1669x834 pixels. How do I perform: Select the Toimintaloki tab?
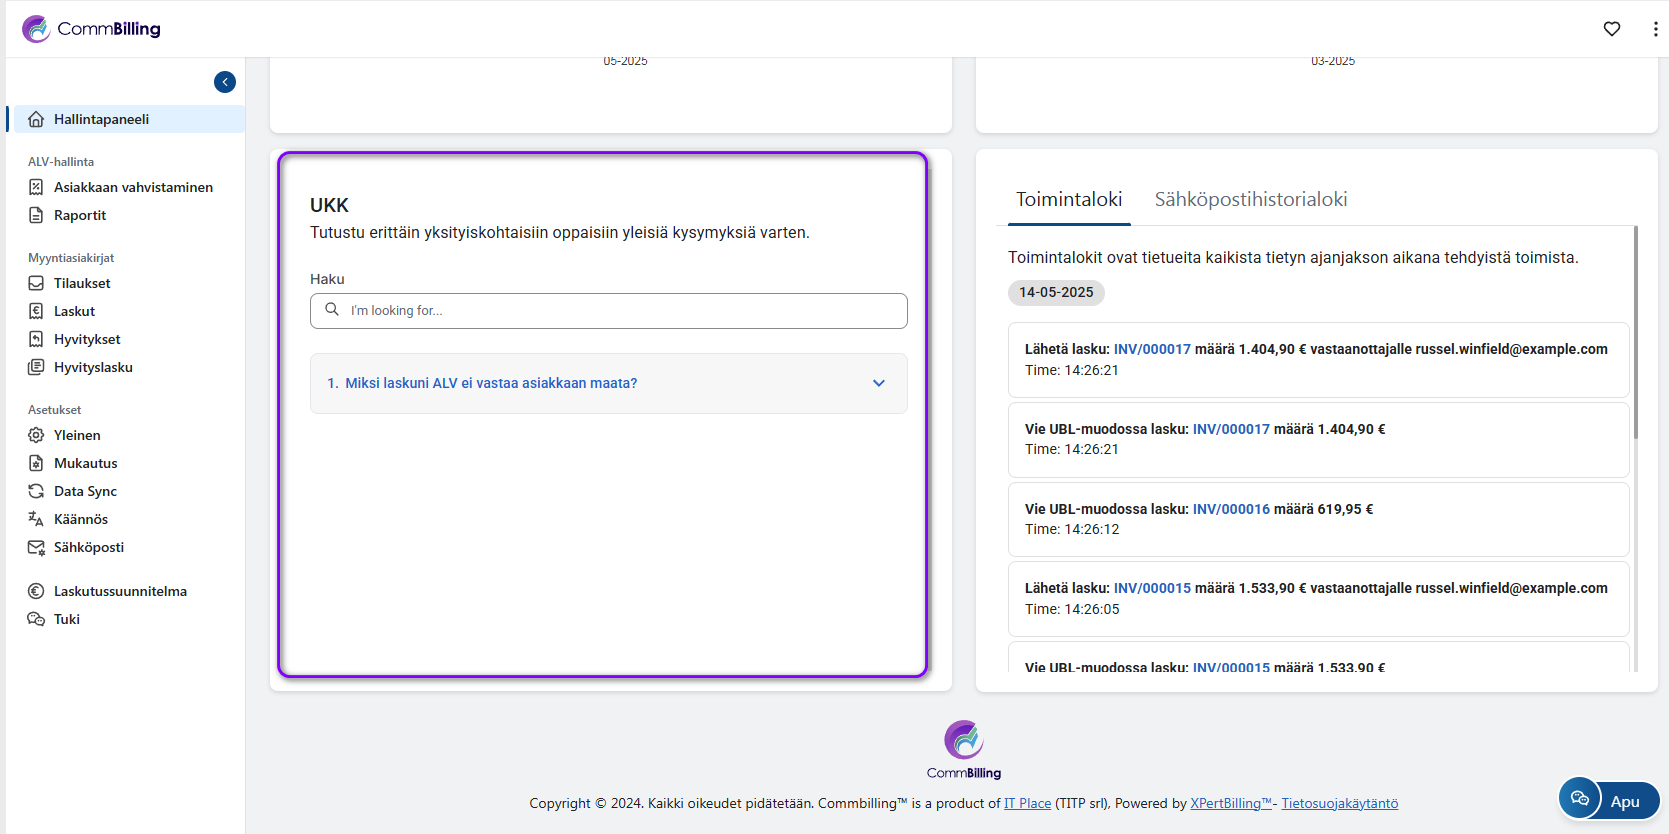(1068, 199)
